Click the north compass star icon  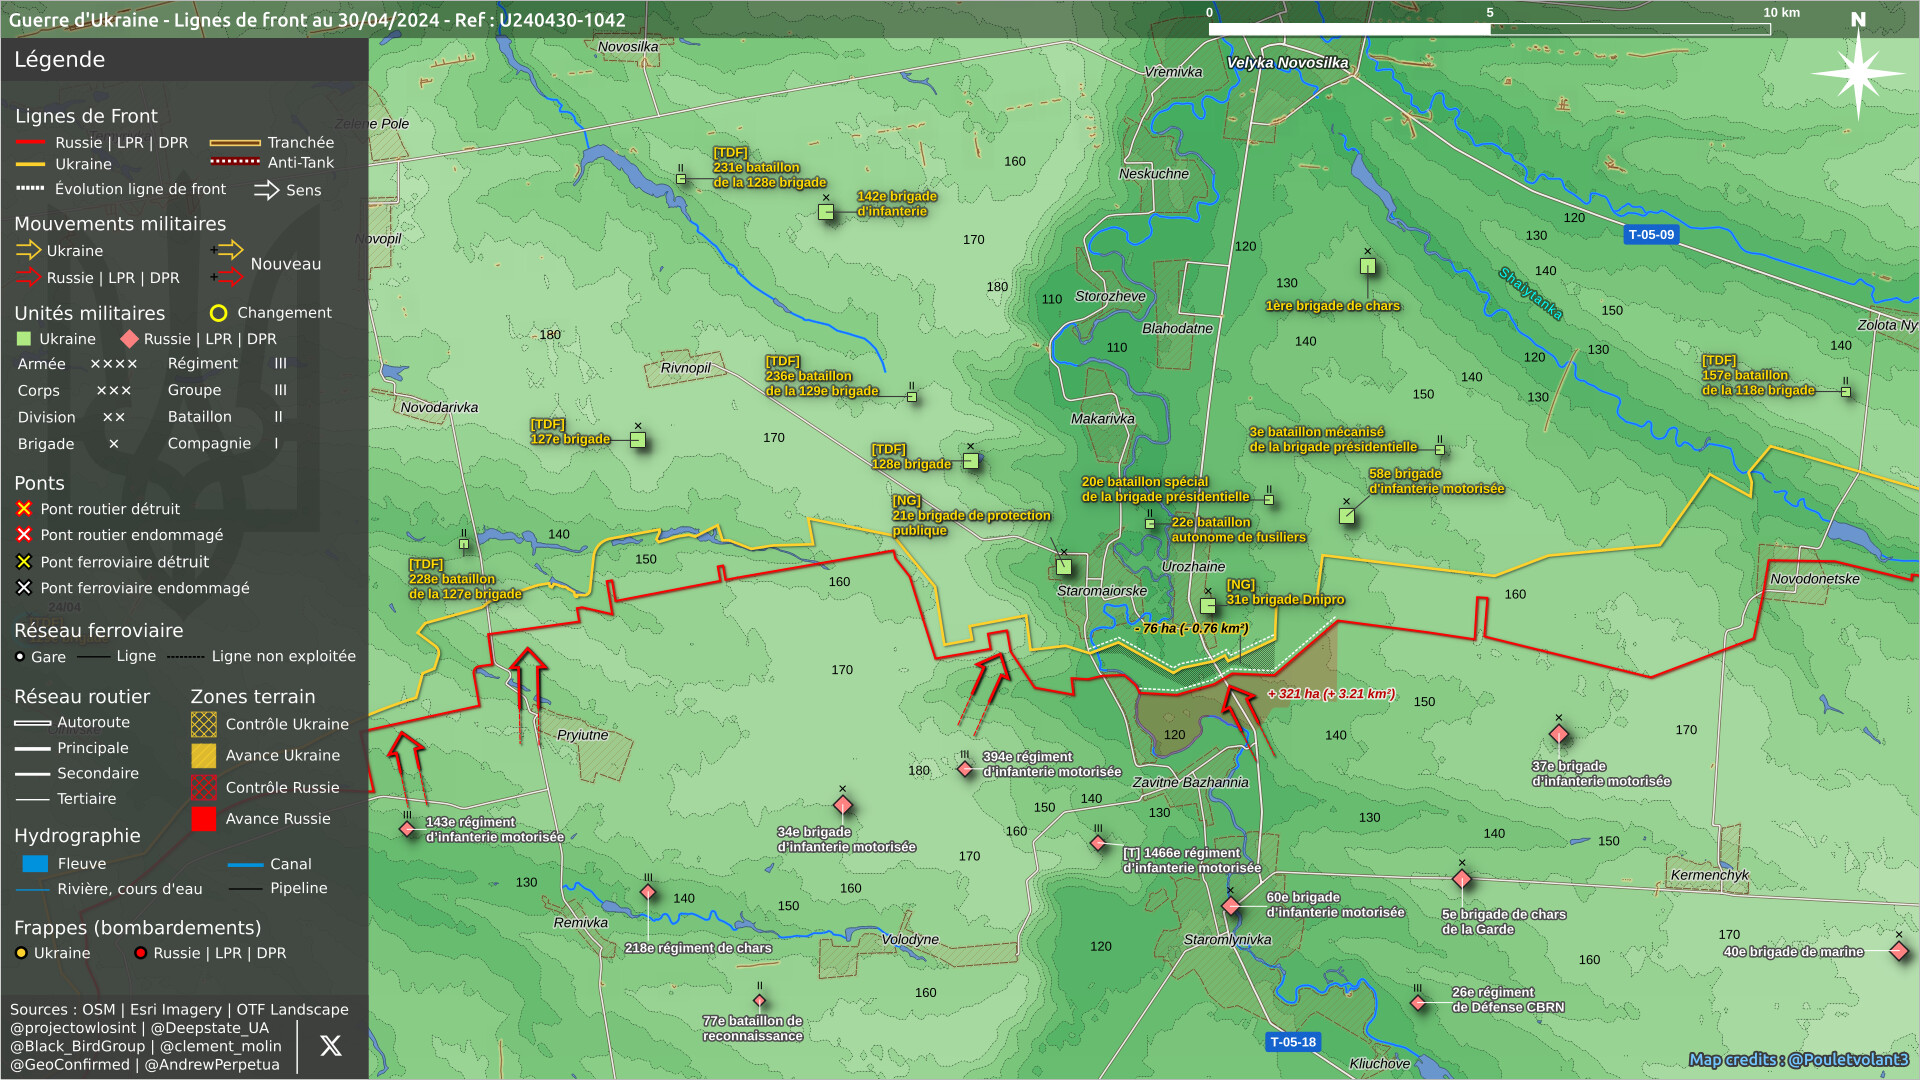click(x=1857, y=73)
